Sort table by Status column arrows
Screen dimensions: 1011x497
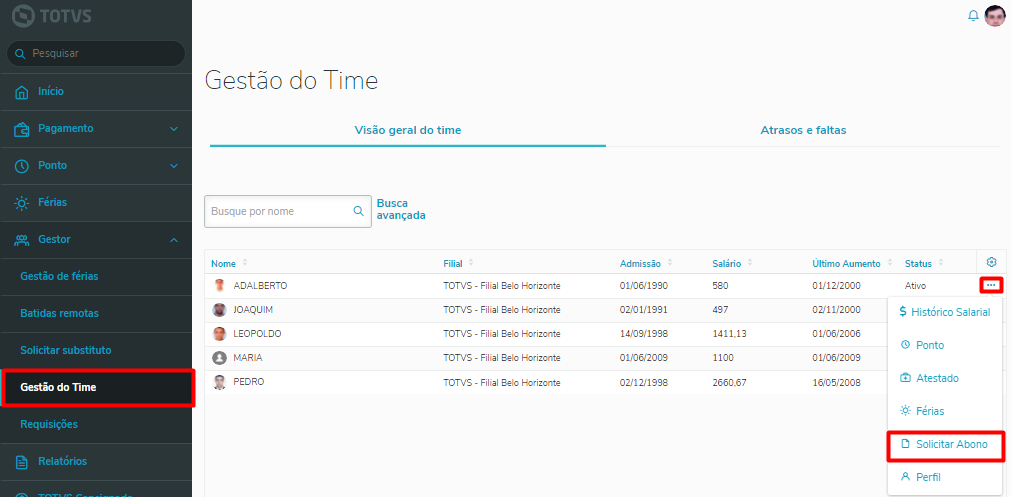941,263
